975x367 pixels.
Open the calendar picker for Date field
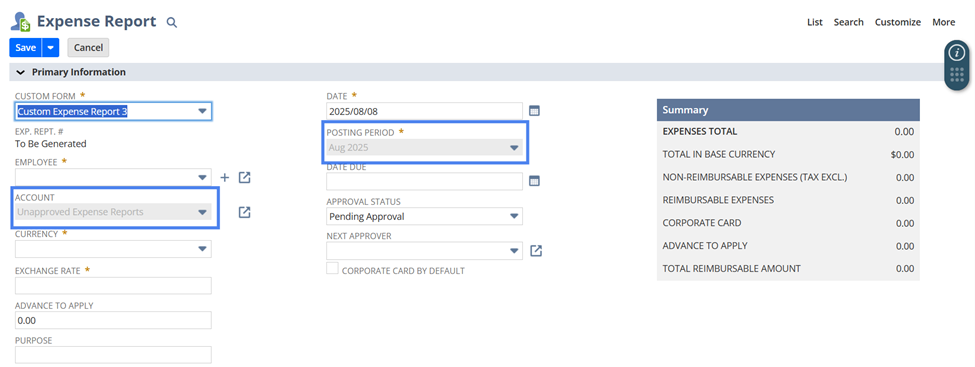tap(534, 111)
